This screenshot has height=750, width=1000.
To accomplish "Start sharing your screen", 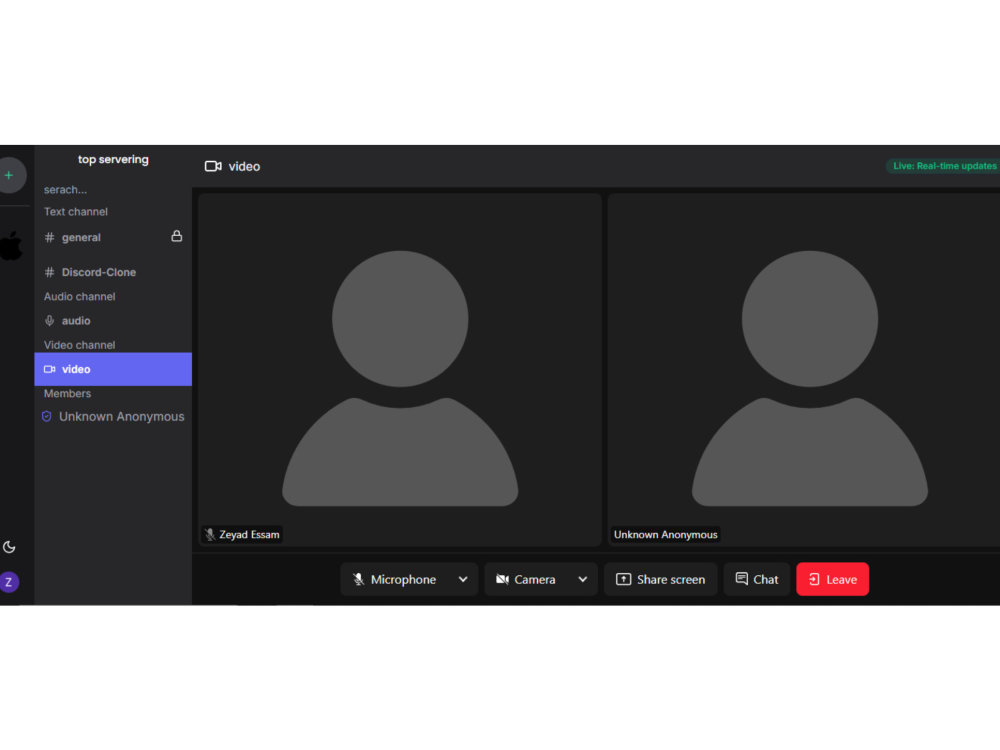I will pyautogui.click(x=661, y=579).
